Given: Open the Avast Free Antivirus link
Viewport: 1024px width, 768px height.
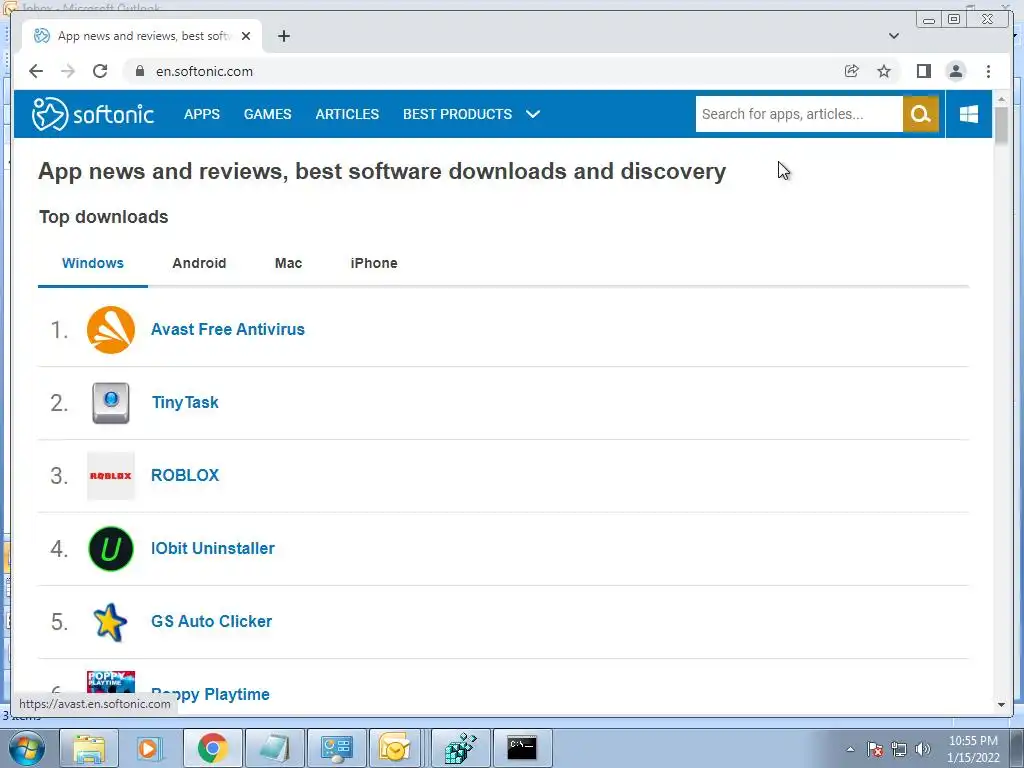Looking at the screenshot, I should pyautogui.click(x=228, y=329).
